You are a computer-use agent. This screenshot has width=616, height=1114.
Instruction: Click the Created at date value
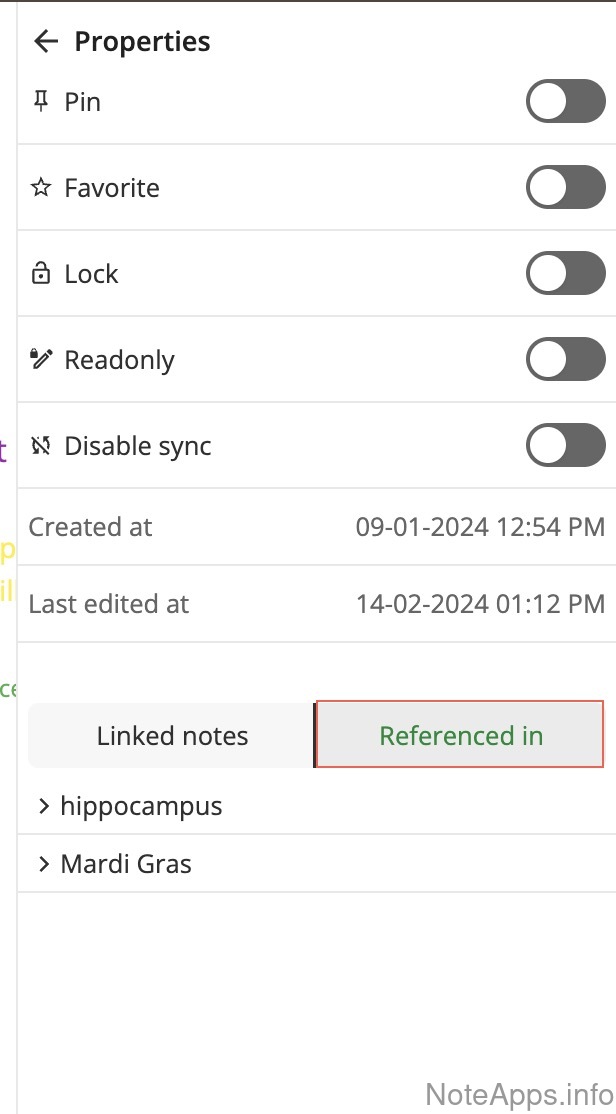(x=480, y=527)
